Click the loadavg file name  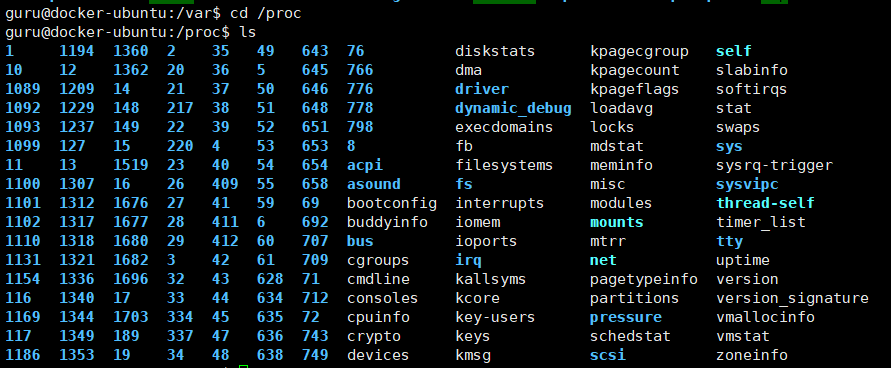(x=622, y=108)
